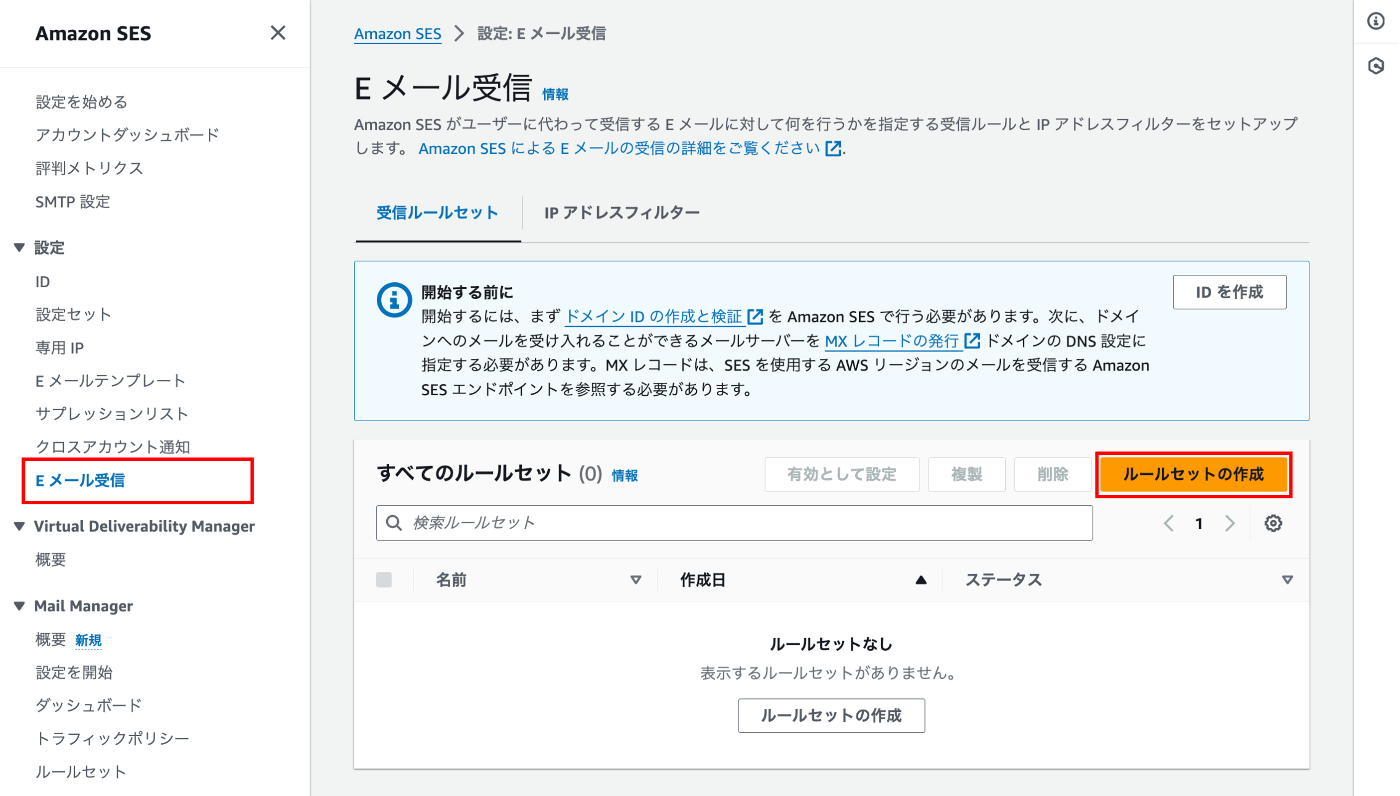This screenshot has width=1400, height=796.
Task: Go to the previous page of rule sets
Action: (x=1168, y=523)
